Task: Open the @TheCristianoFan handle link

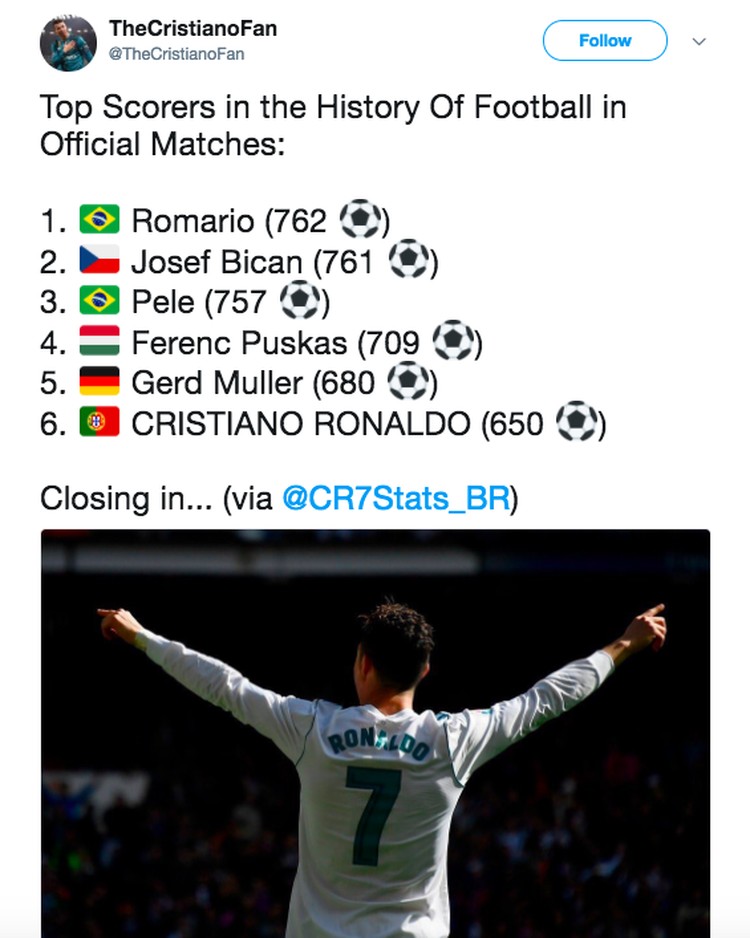Action: (x=176, y=54)
